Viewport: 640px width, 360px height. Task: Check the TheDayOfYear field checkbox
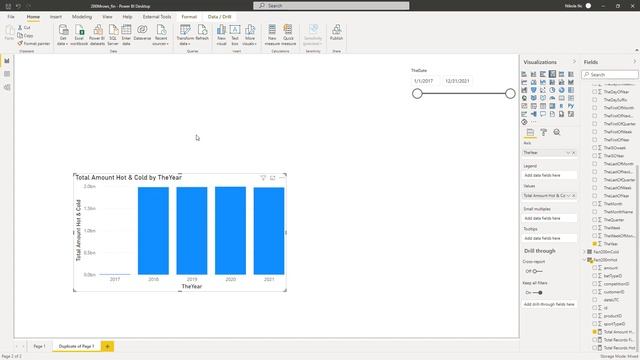tap(595, 92)
